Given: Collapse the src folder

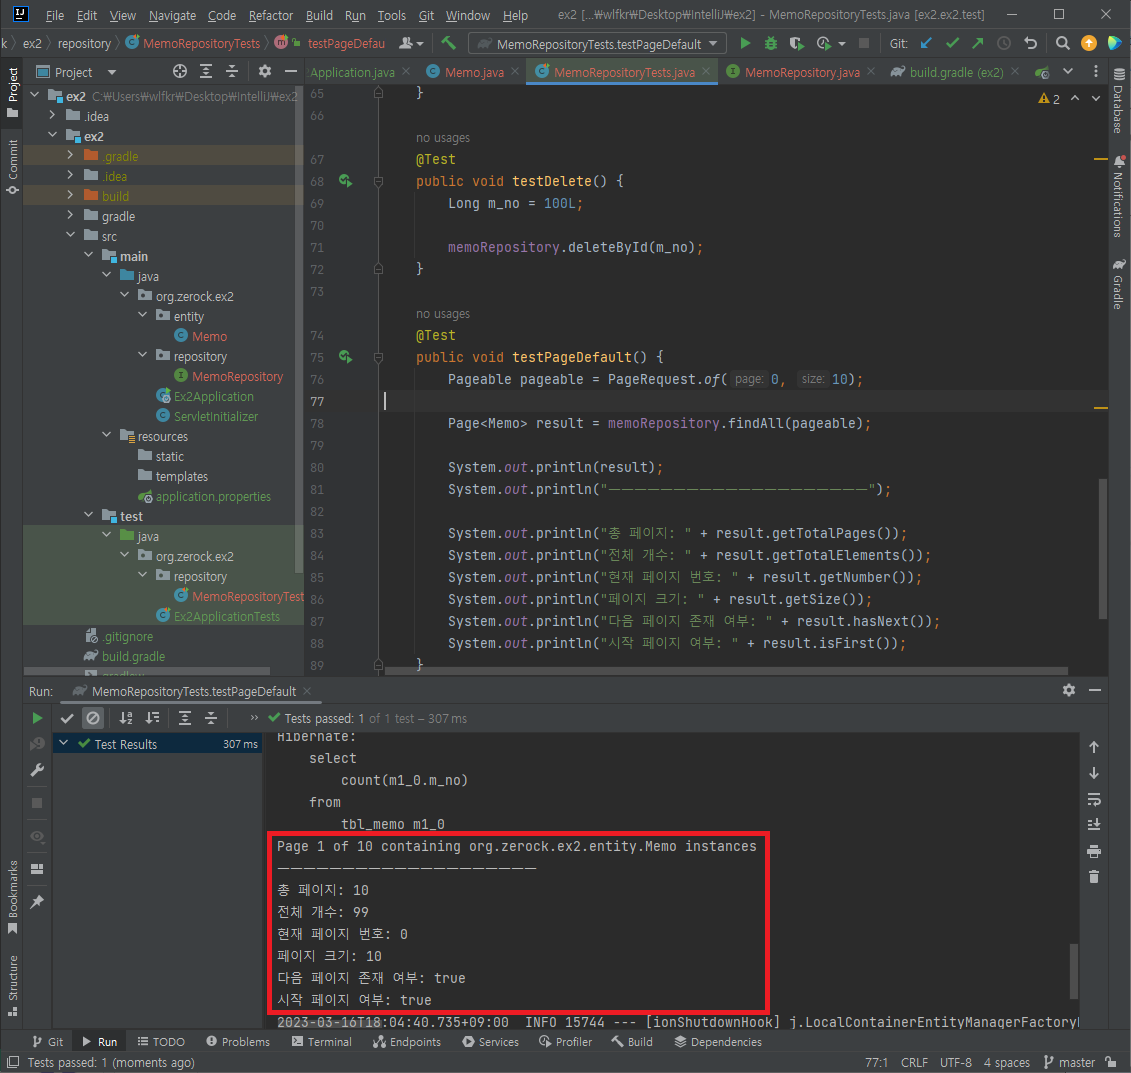Looking at the screenshot, I should pyautogui.click(x=70, y=235).
